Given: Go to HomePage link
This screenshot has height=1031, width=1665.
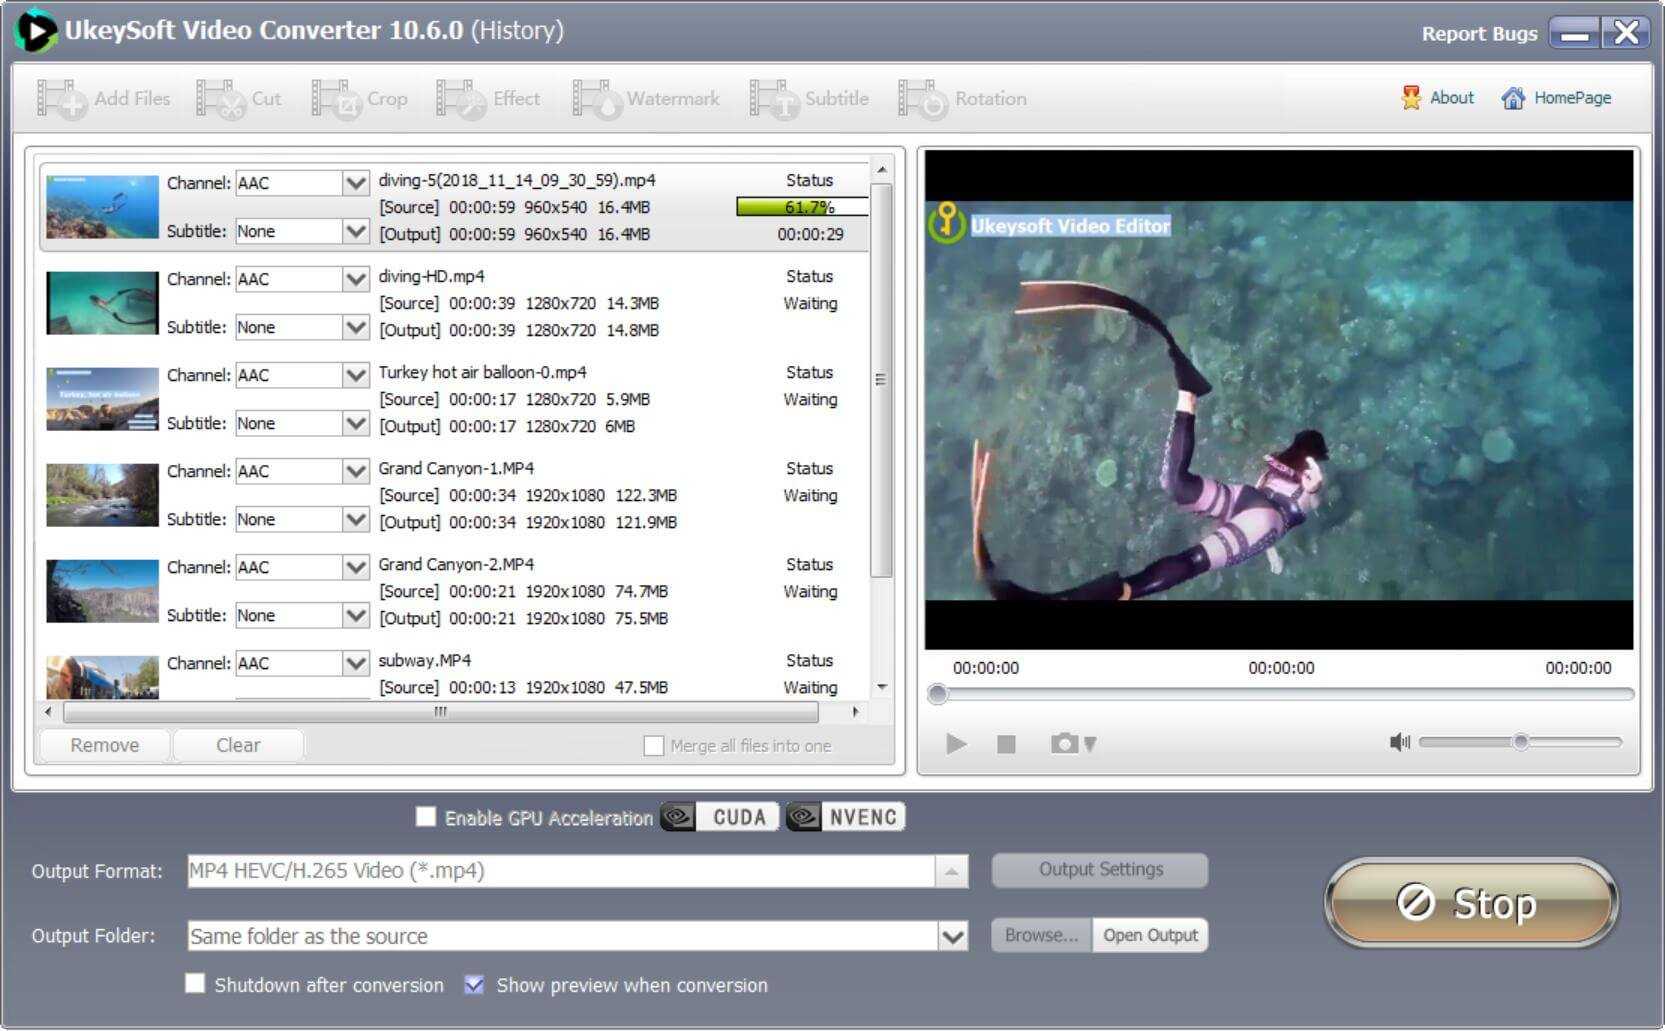Looking at the screenshot, I should point(1556,98).
